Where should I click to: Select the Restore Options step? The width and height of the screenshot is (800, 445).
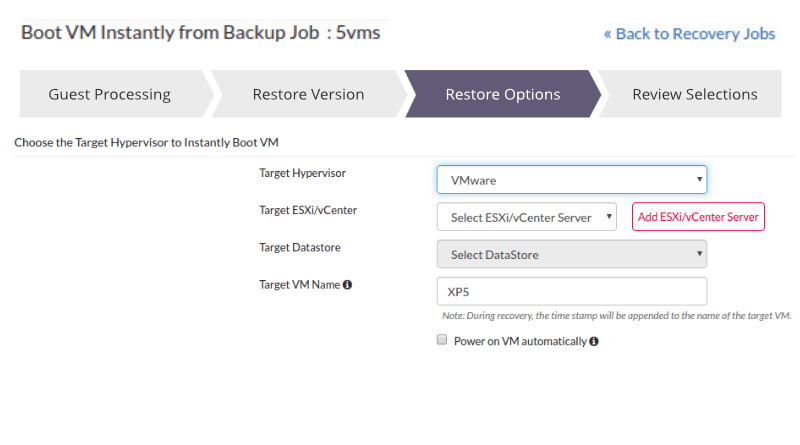point(502,95)
